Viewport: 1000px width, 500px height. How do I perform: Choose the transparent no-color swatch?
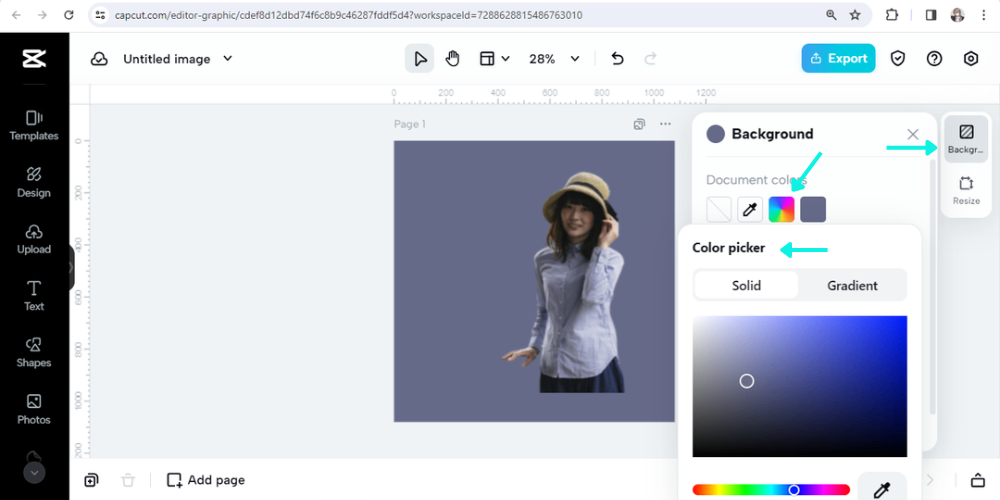tap(719, 209)
